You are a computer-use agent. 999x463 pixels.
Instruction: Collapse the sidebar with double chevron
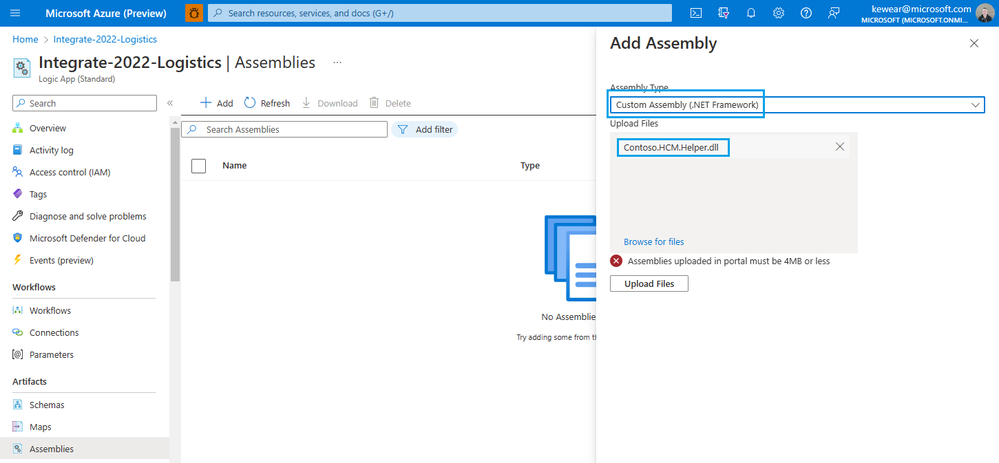170,103
